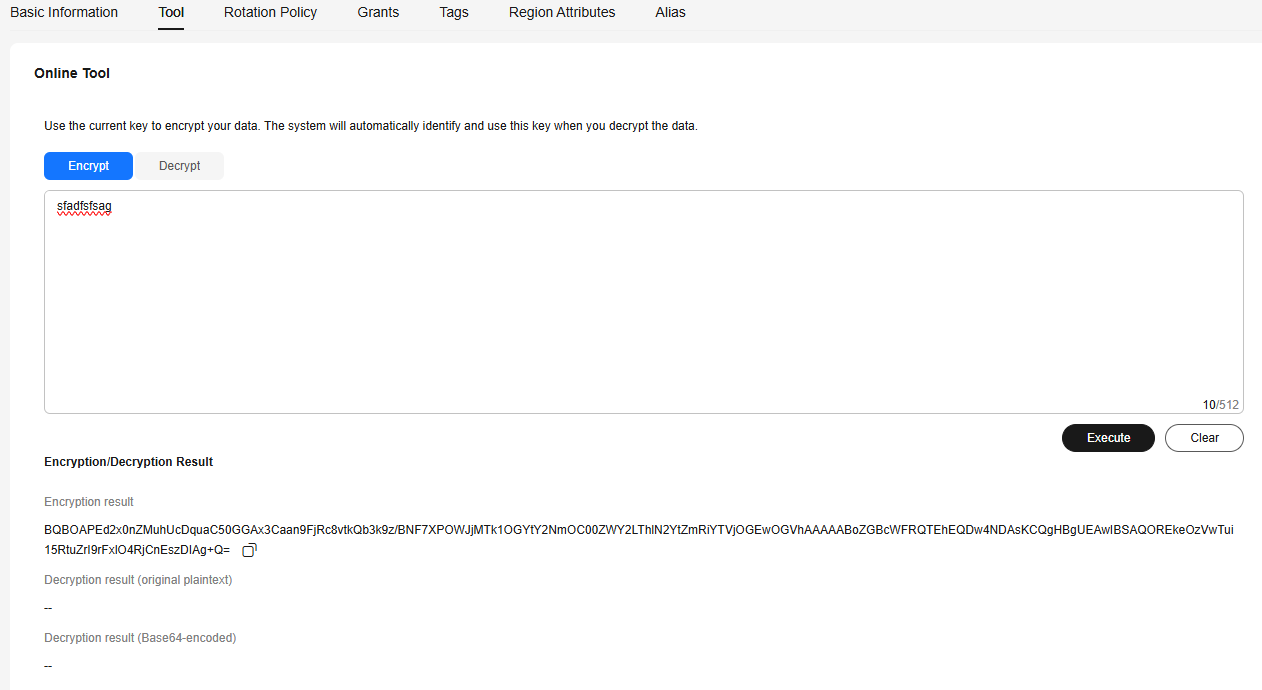1262x690 pixels.
Task: Switch to Encrypt mode
Action: [x=88, y=166]
